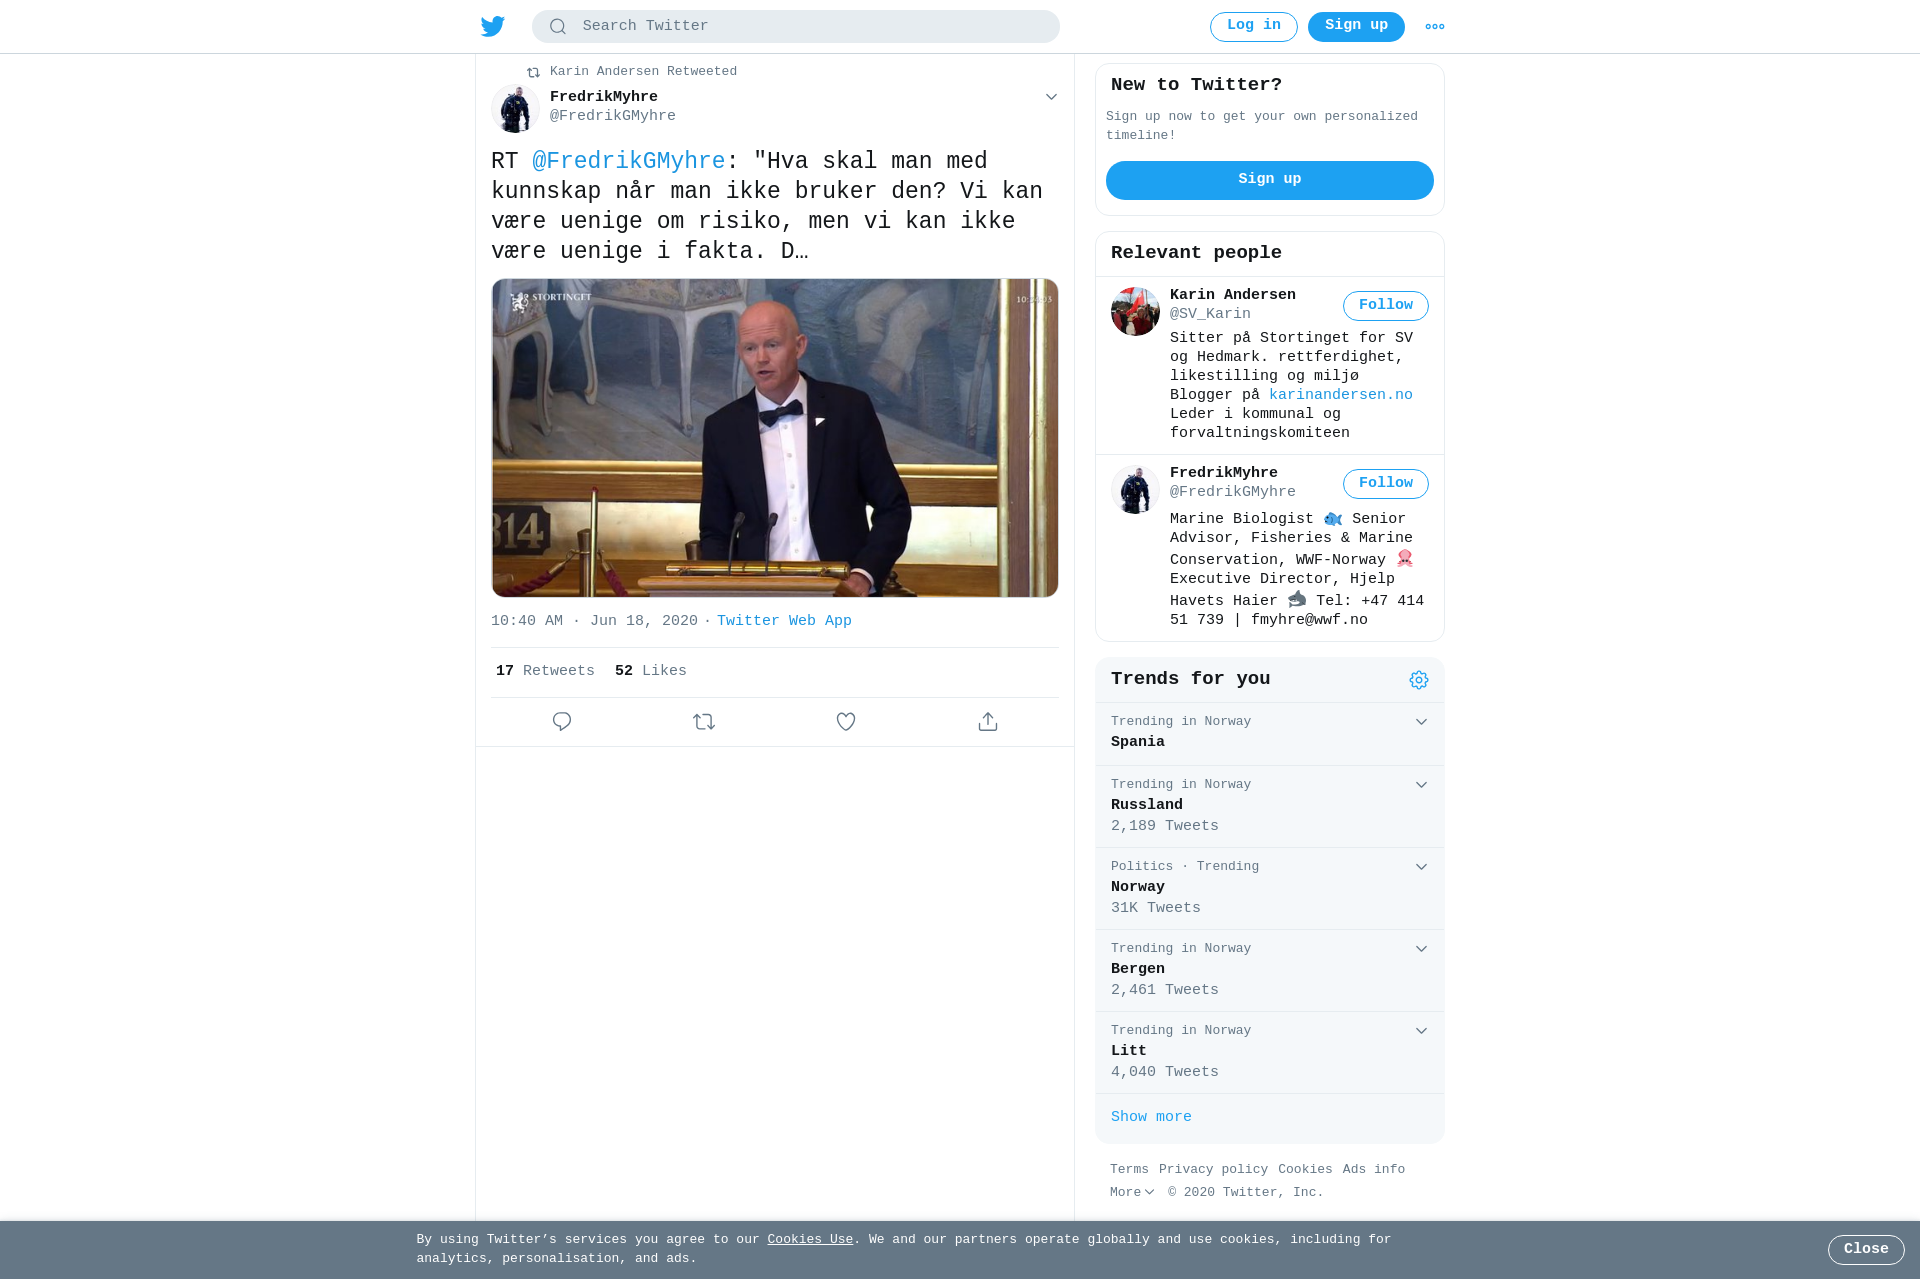This screenshot has height=1279, width=1920.
Task: Close the cookies notice banner
Action: 1866,1250
